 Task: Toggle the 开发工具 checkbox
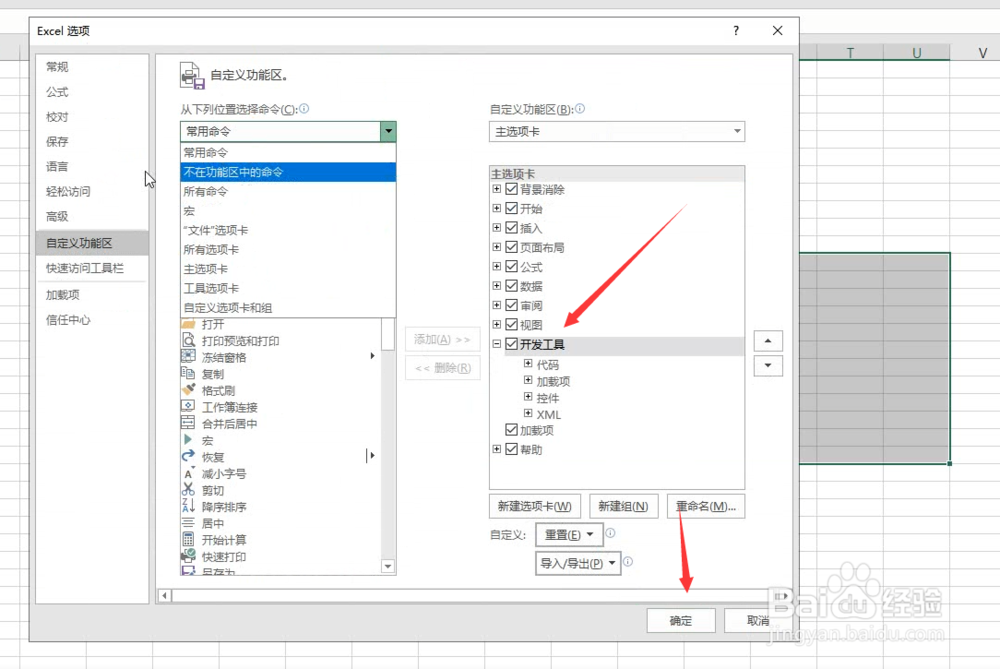coord(511,344)
